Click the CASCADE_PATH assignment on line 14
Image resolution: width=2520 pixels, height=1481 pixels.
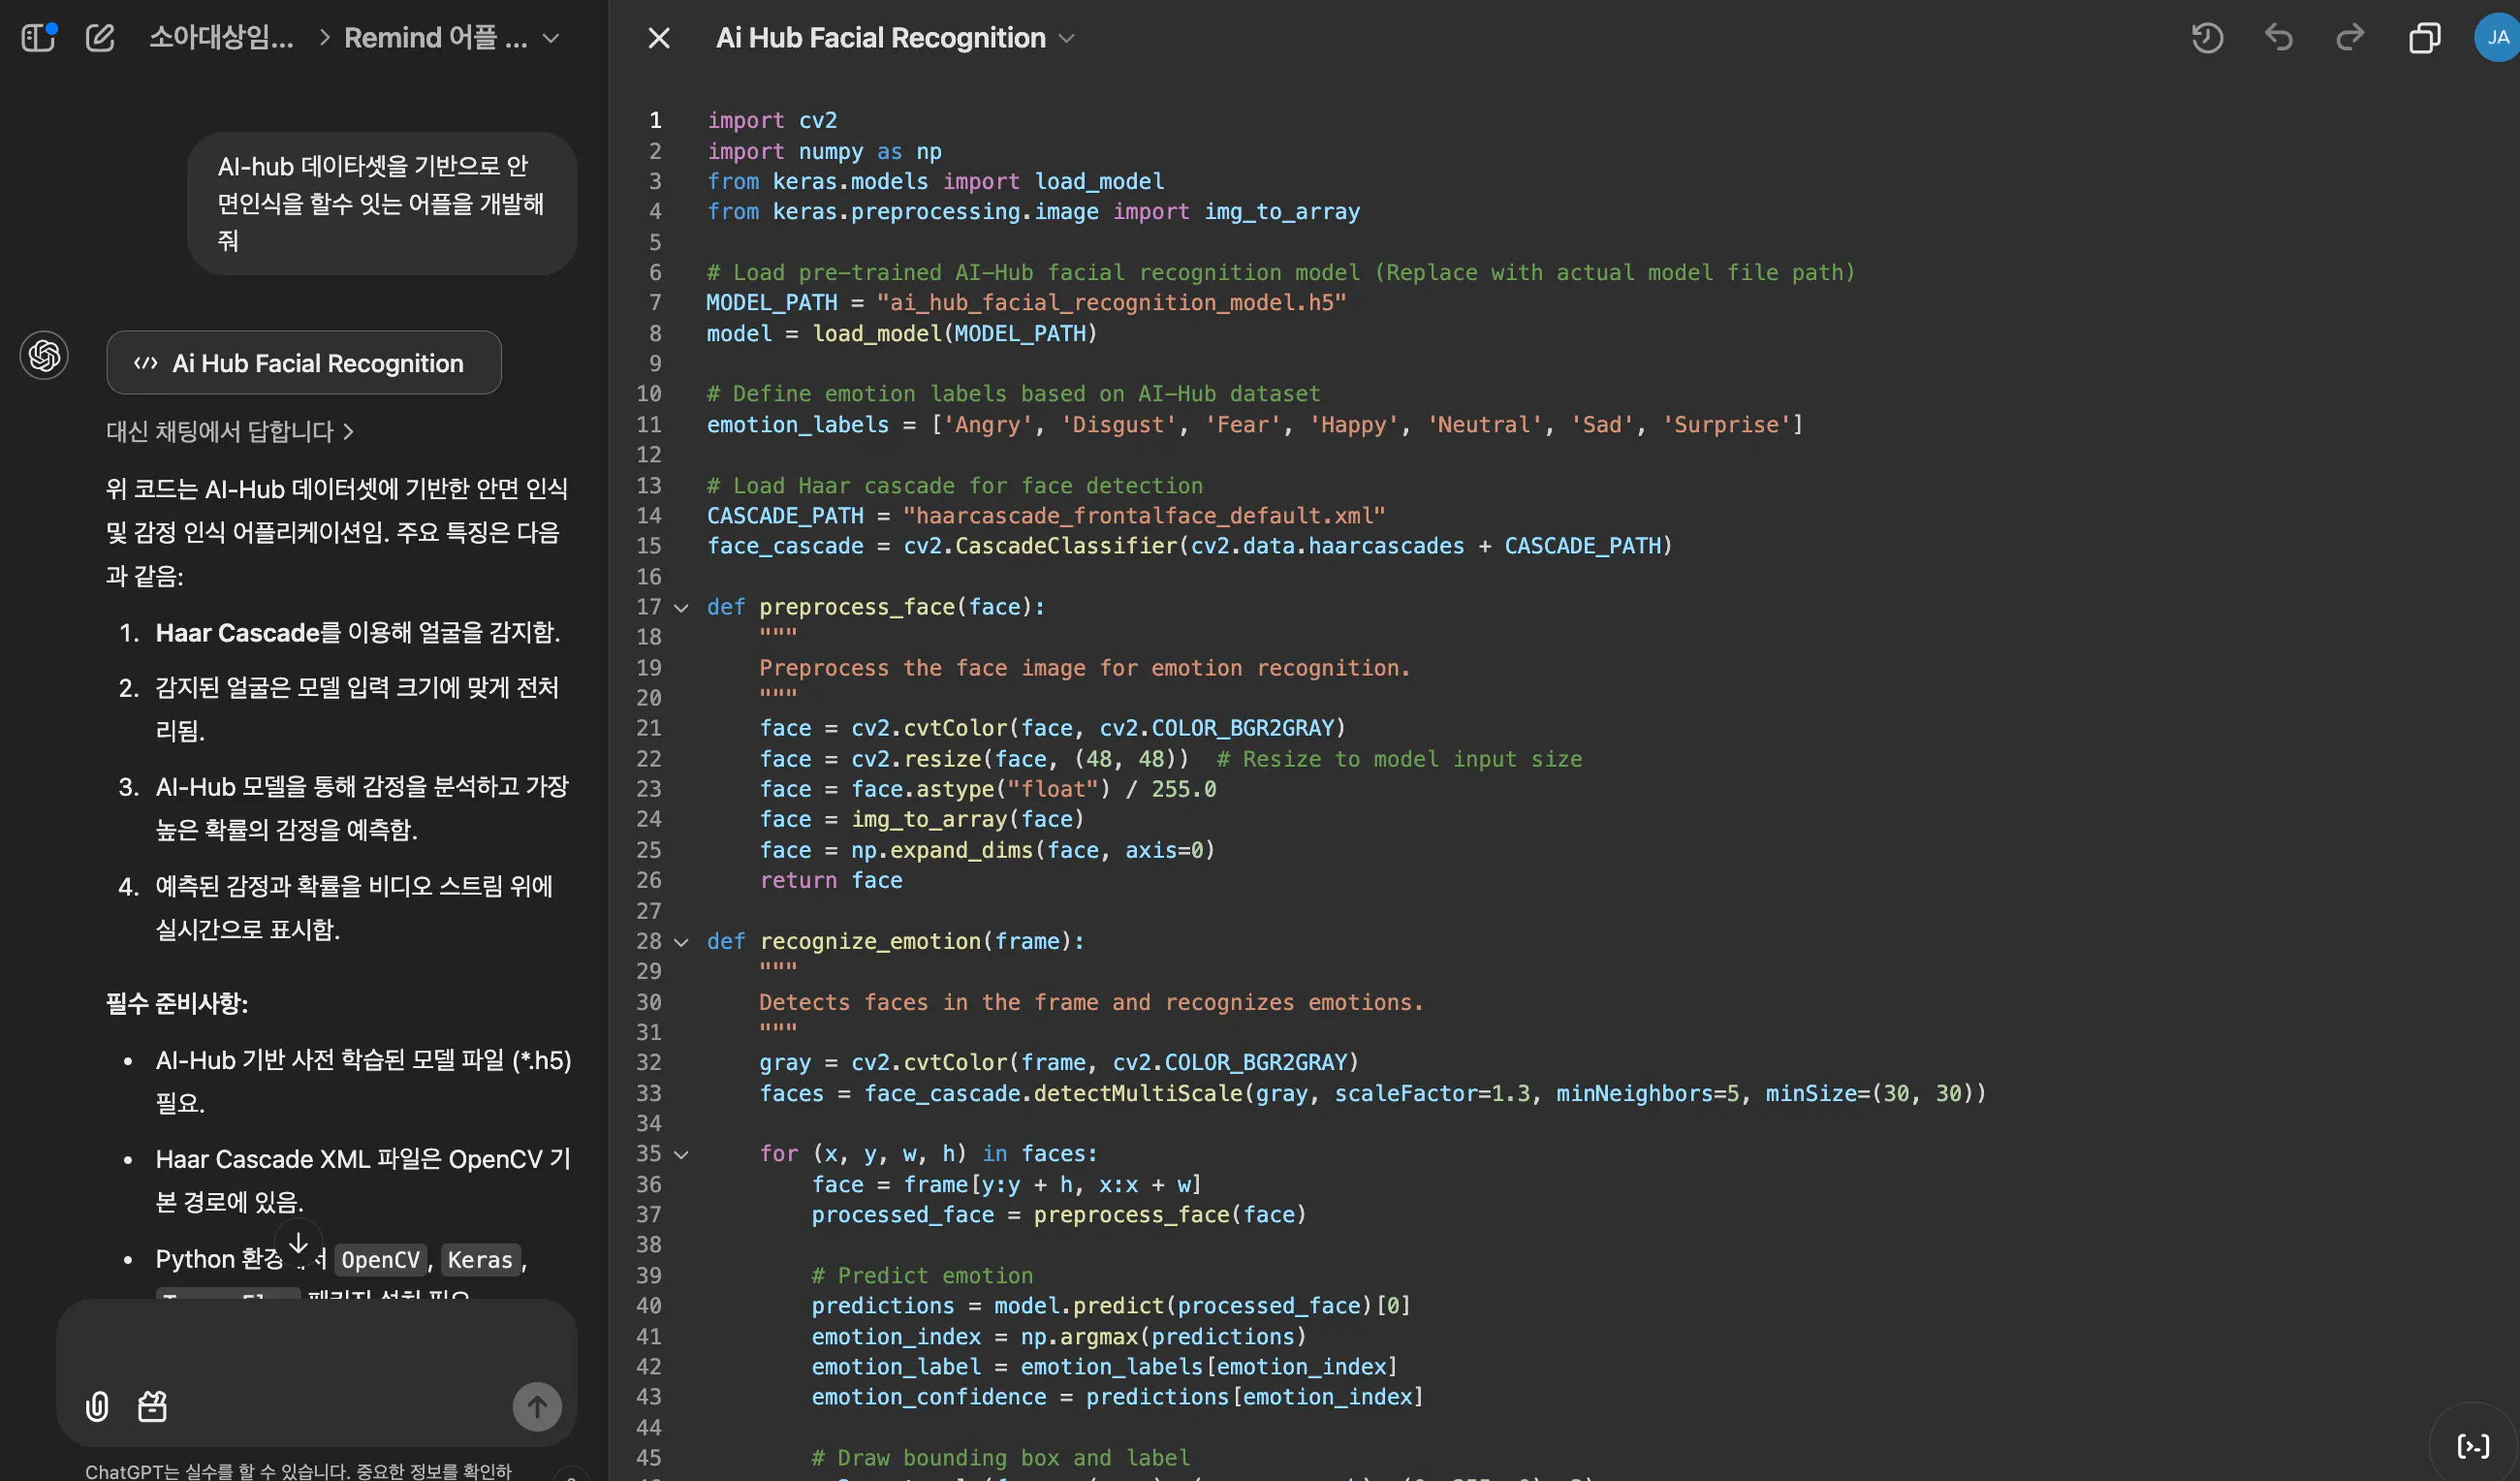1046,515
